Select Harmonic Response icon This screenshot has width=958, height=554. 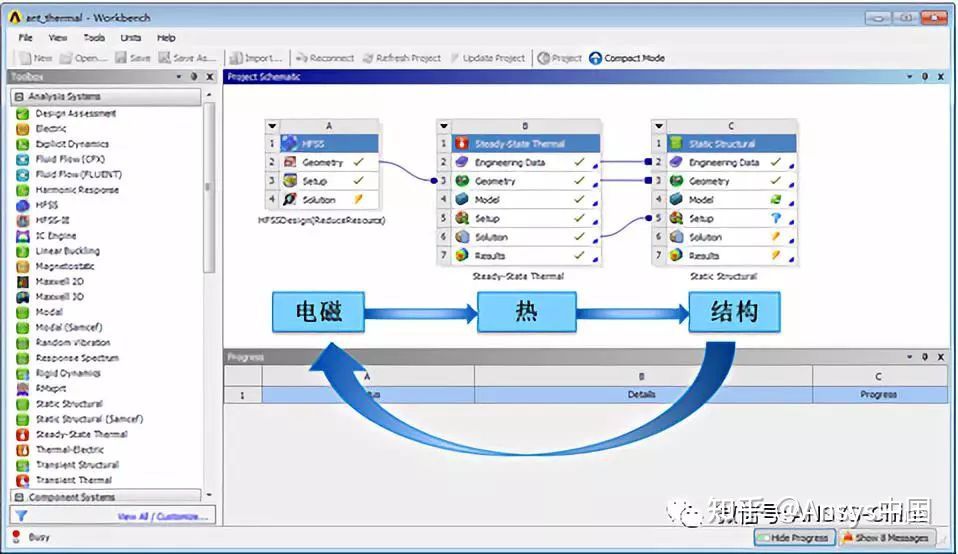[23, 190]
